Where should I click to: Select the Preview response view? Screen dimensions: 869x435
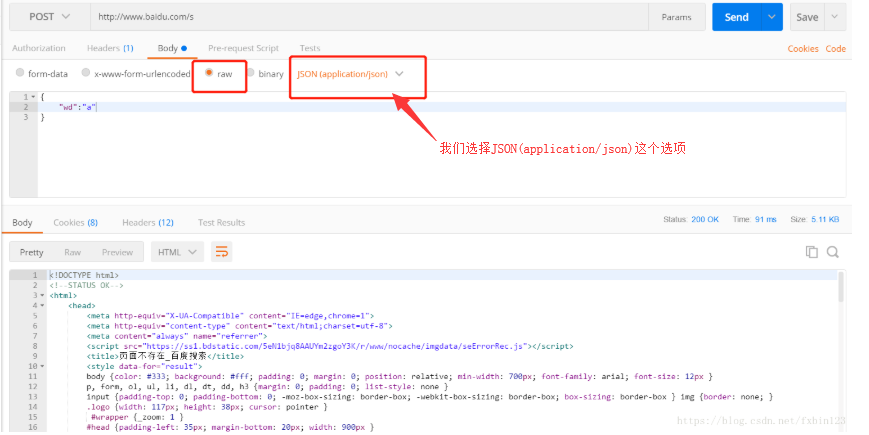[117, 252]
